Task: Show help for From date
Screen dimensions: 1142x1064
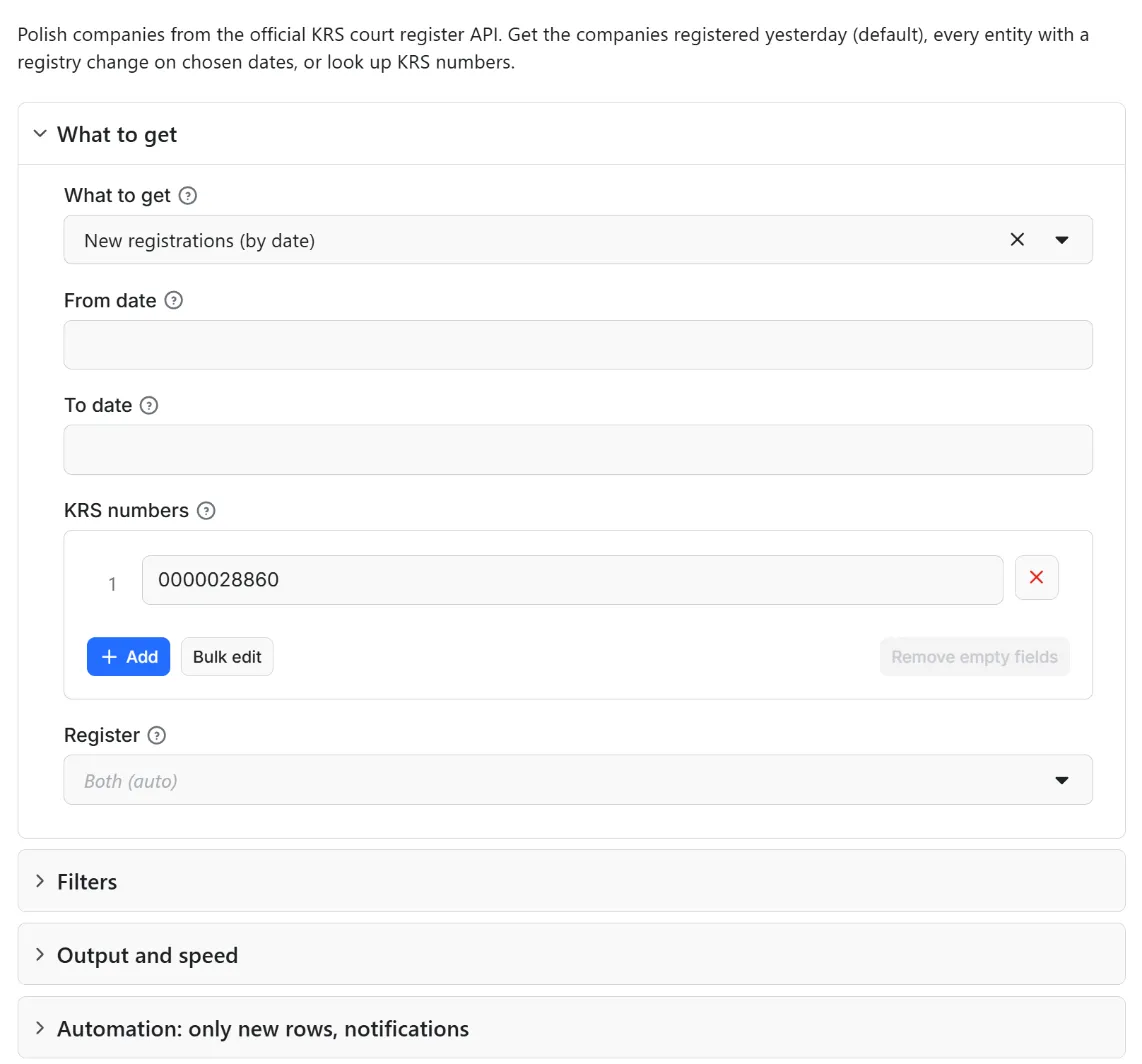Action: click(173, 301)
